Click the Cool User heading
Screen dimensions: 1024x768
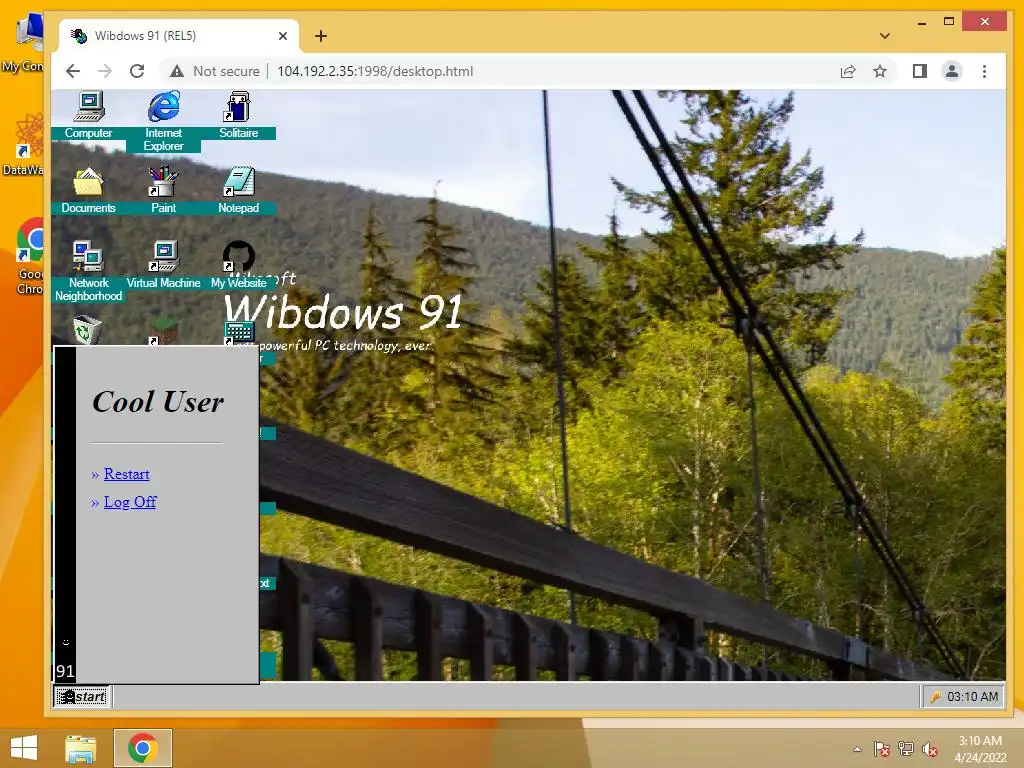point(158,402)
